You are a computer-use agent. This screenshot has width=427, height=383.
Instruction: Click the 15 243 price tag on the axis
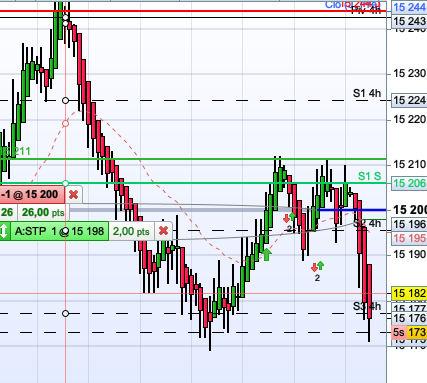[409, 21]
